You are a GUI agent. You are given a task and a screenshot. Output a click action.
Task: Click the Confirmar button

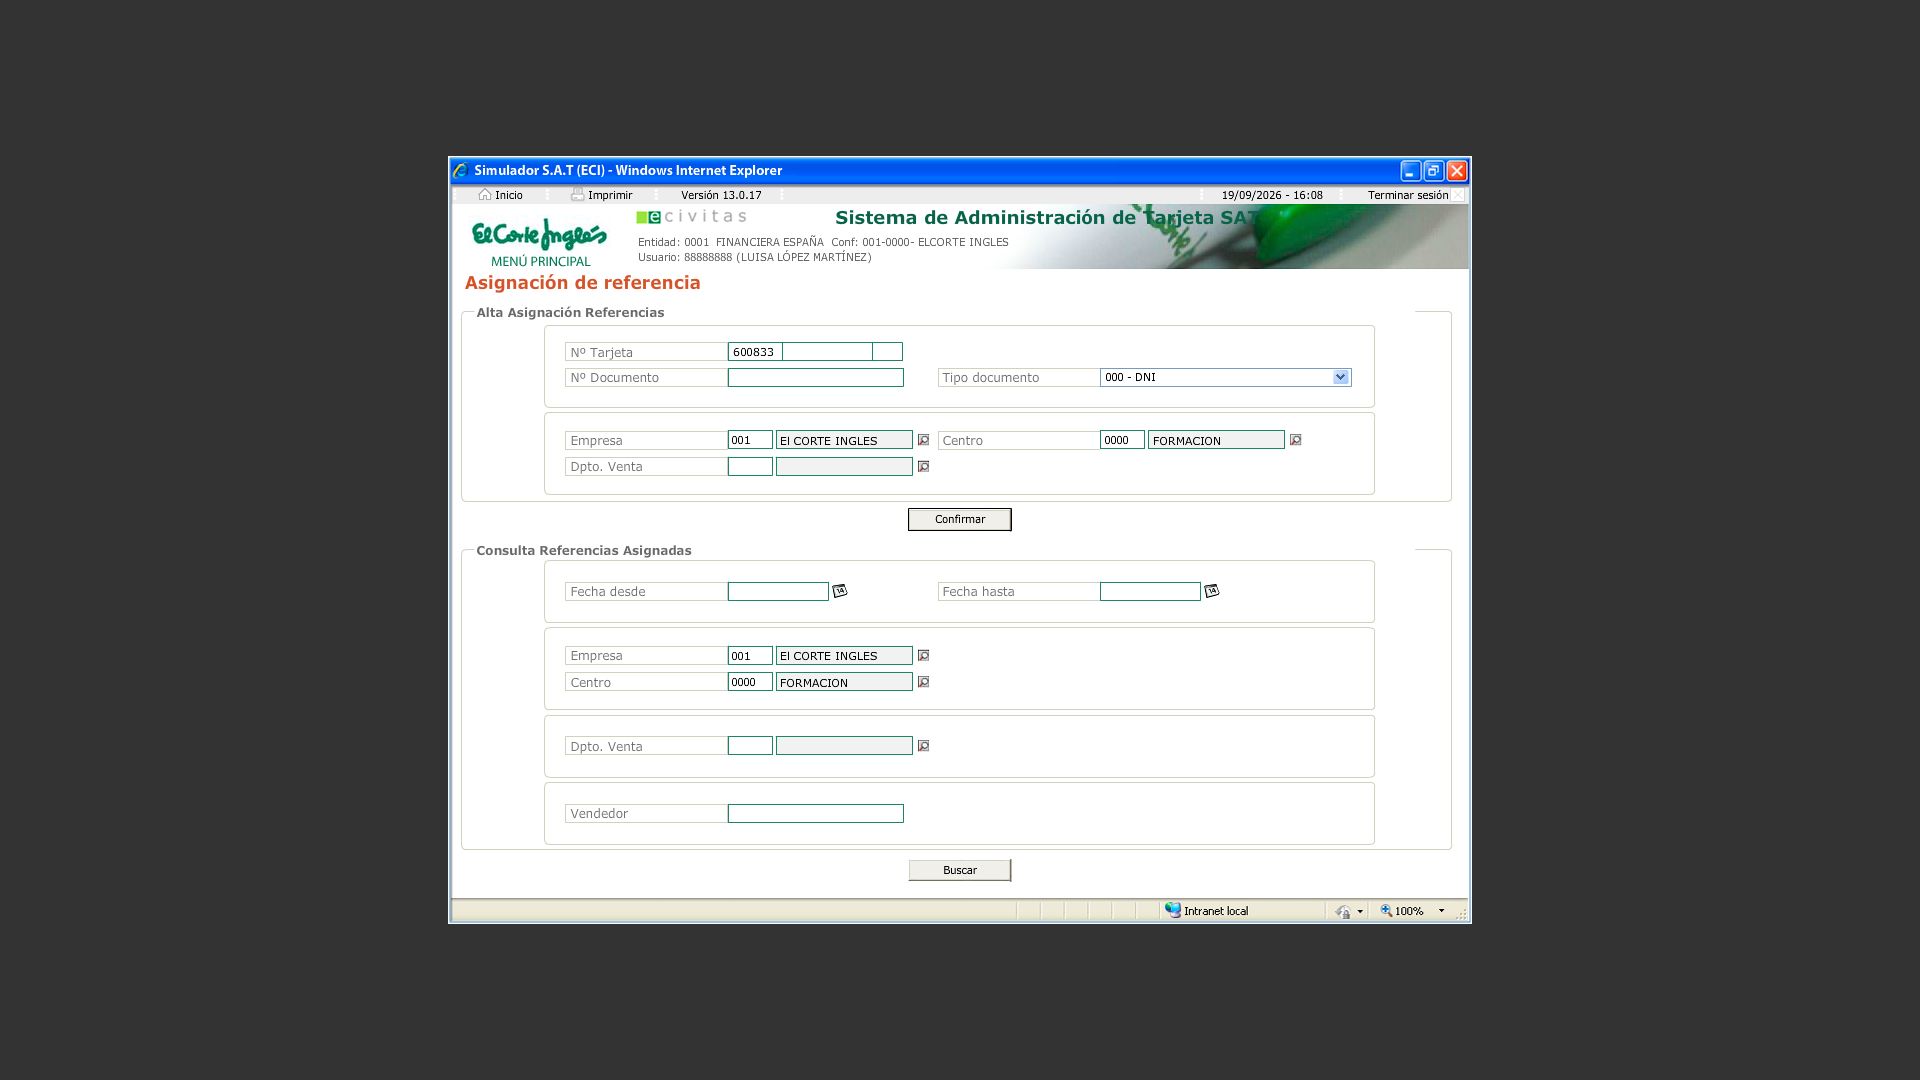(x=960, y=519)
